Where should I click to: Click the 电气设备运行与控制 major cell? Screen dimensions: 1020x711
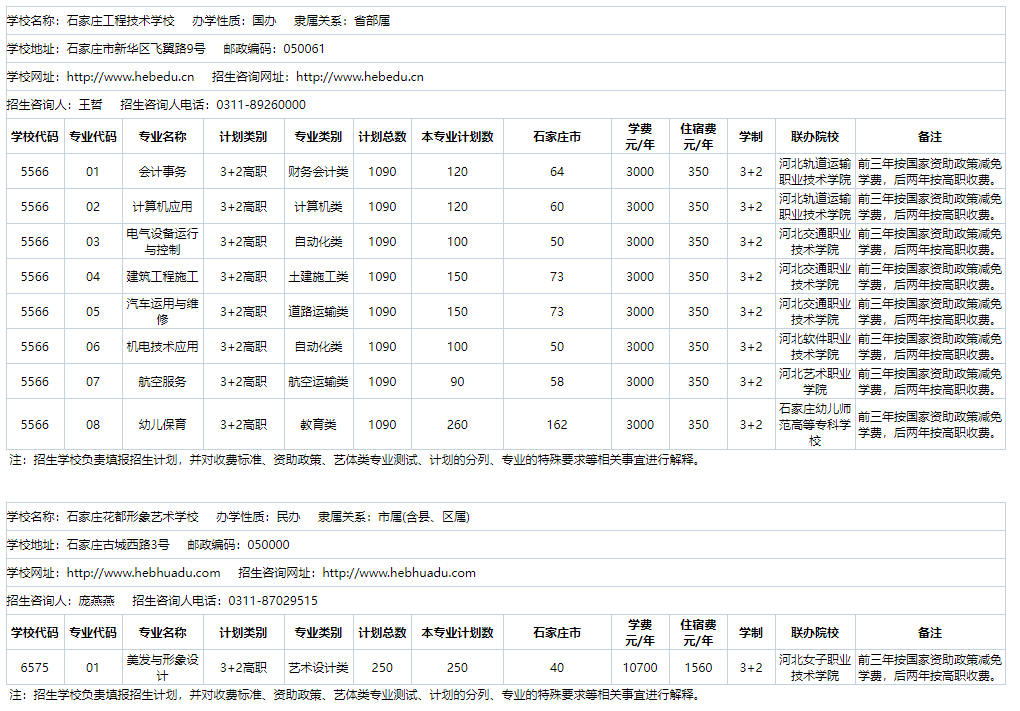[x=162, y=242]
